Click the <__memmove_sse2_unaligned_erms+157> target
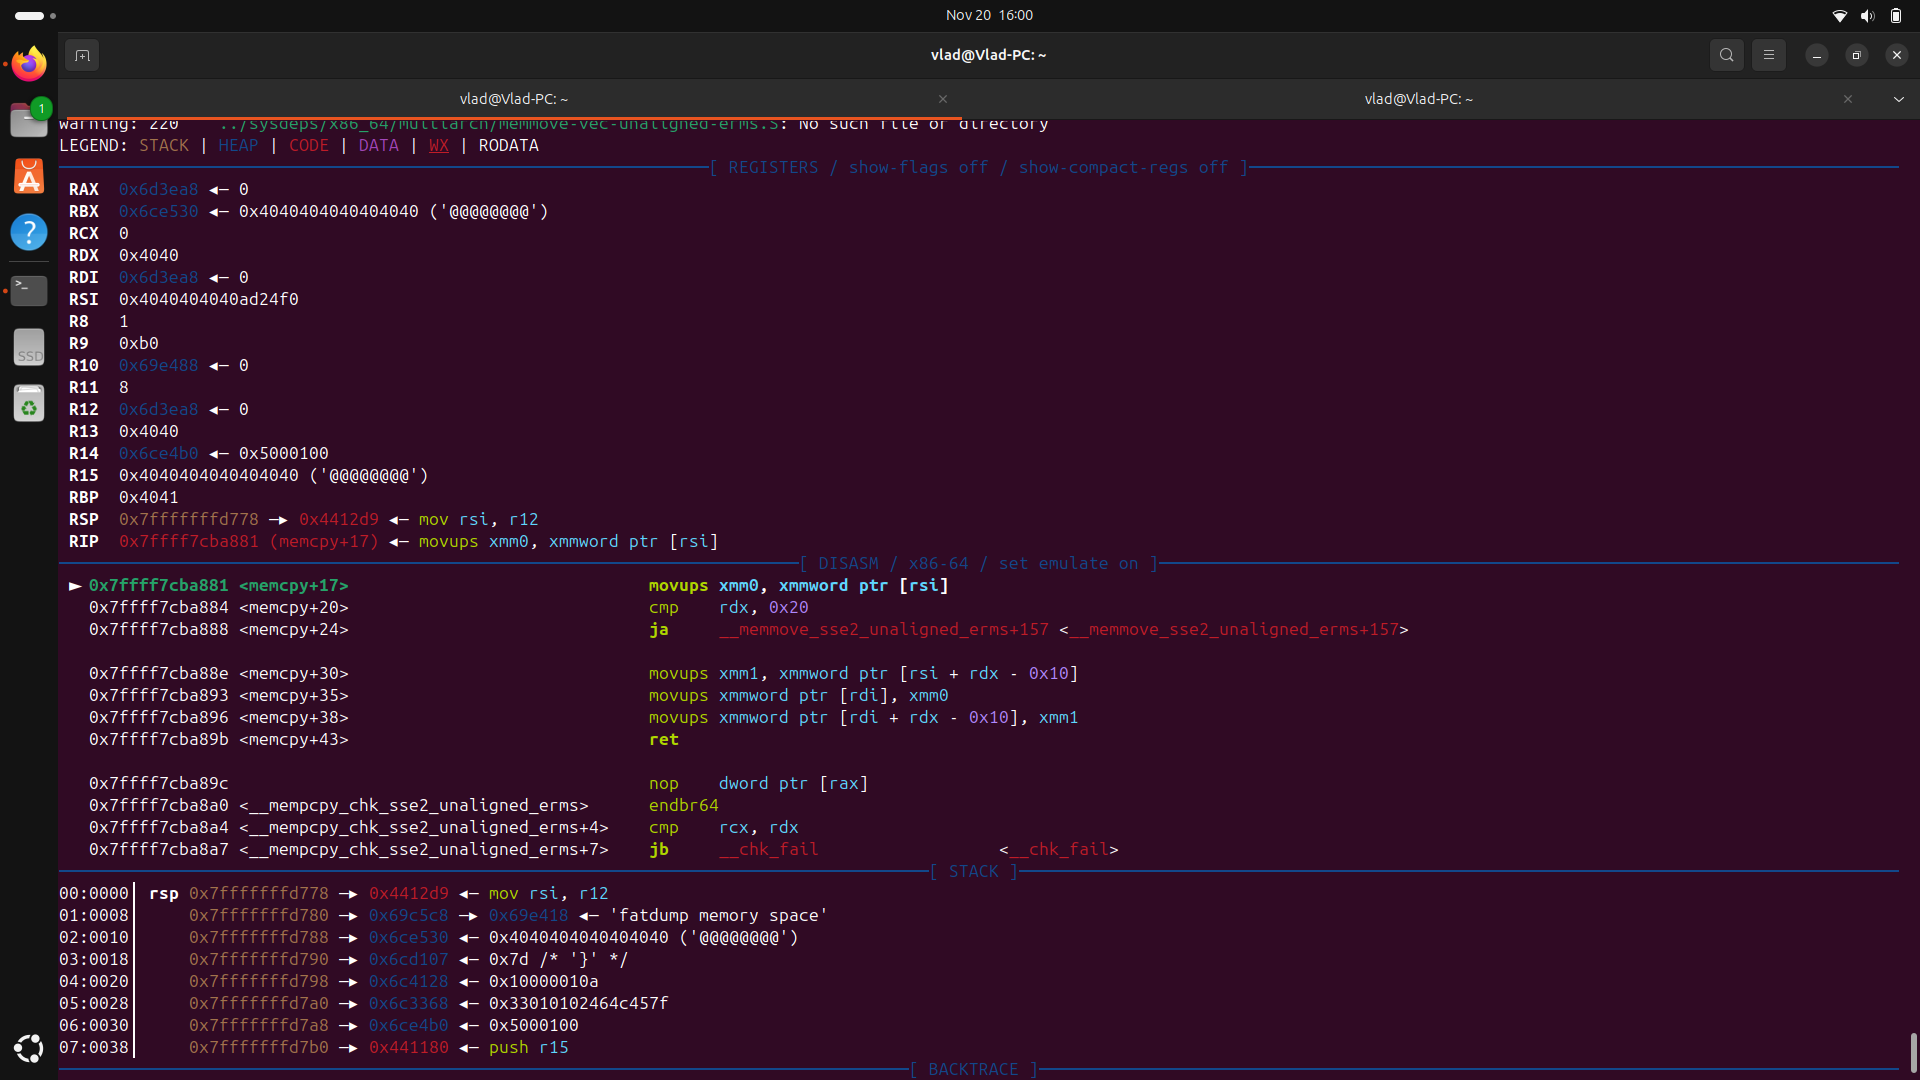Image resolution: width=1920 pixels, height=1080 pixels. (x=1233, y=629)
